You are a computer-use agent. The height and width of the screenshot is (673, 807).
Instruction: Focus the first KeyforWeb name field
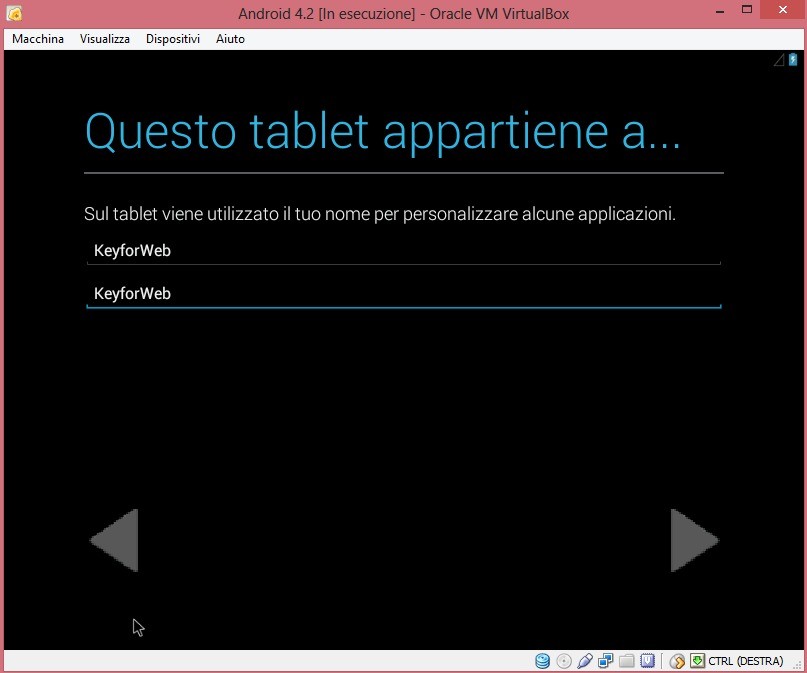403,251
